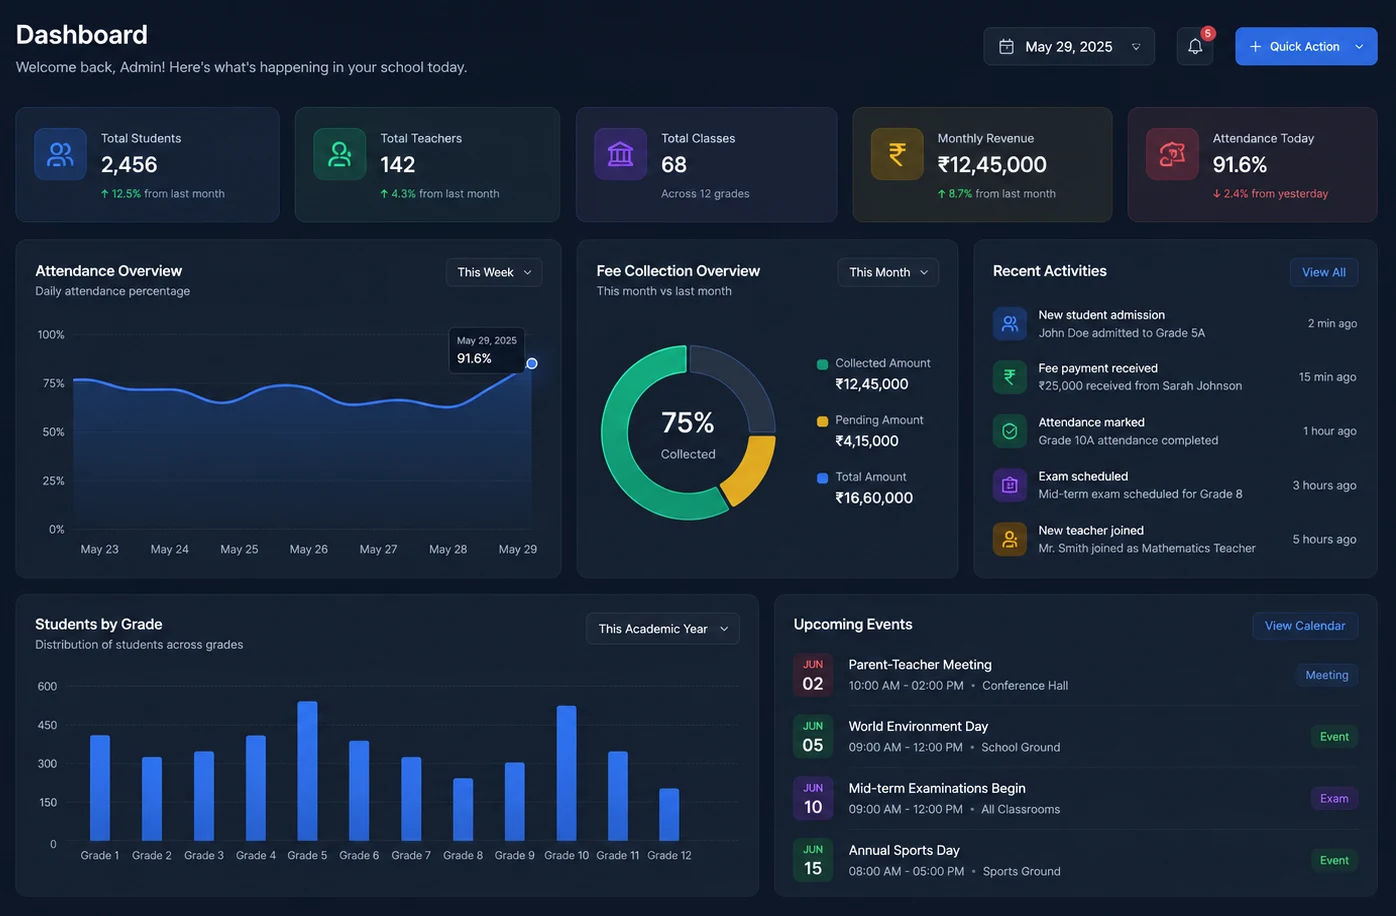Click the JUN 10 date badge
This screenshot has width=1396, height=916.
pos(813,799)
